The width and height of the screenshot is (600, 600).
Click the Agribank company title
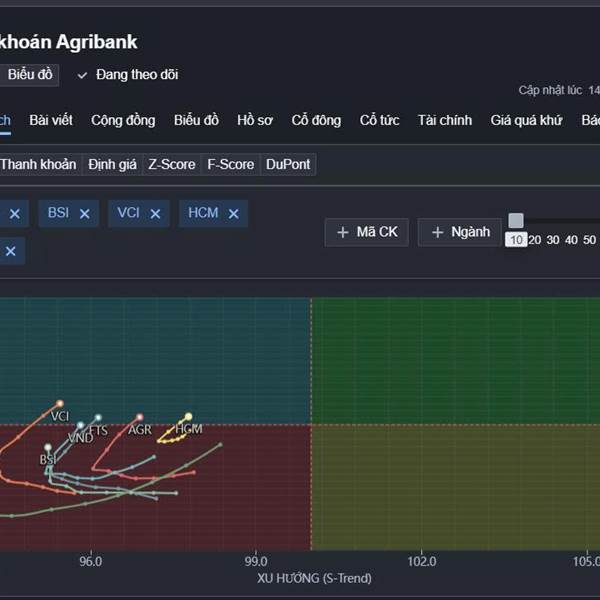tap(68, 42)
